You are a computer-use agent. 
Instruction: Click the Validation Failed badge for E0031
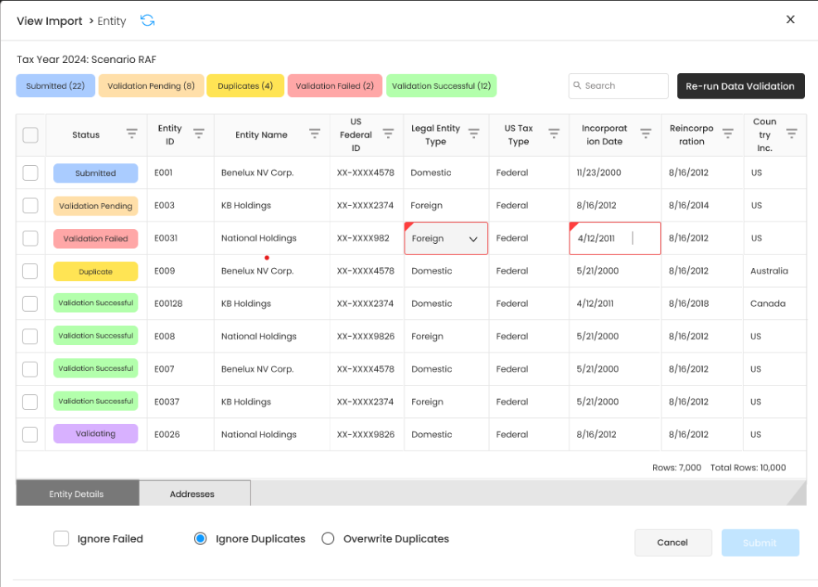[x=95, y=239]
